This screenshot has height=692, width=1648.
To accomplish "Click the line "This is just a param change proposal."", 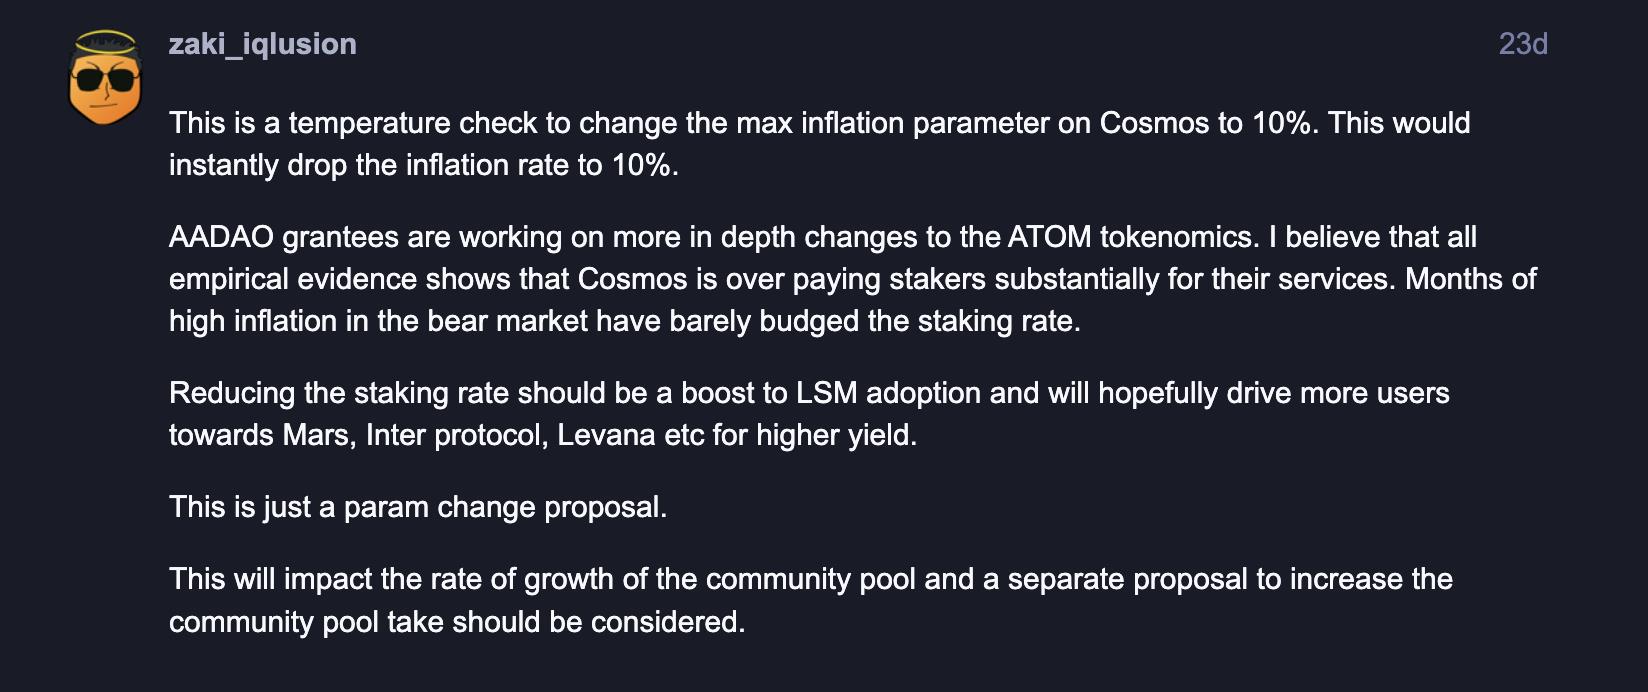I will (417, 507).
